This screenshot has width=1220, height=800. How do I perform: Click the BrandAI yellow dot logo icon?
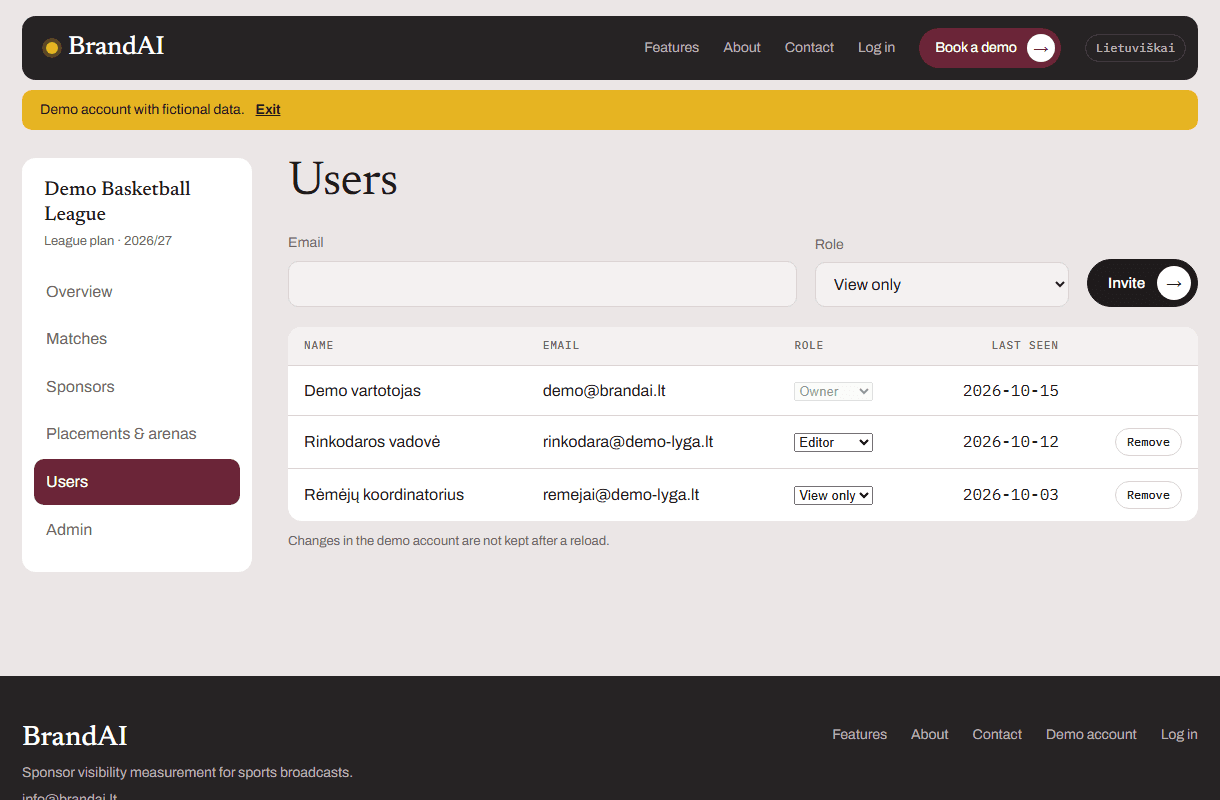[52, 48]
